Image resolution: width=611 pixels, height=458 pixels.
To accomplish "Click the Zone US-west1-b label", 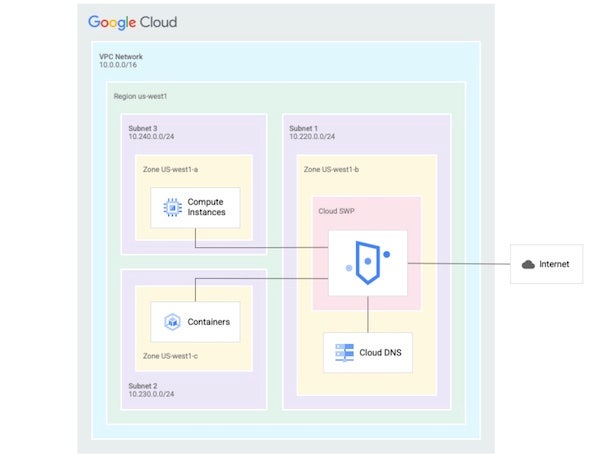I will [x=331, y=170].
